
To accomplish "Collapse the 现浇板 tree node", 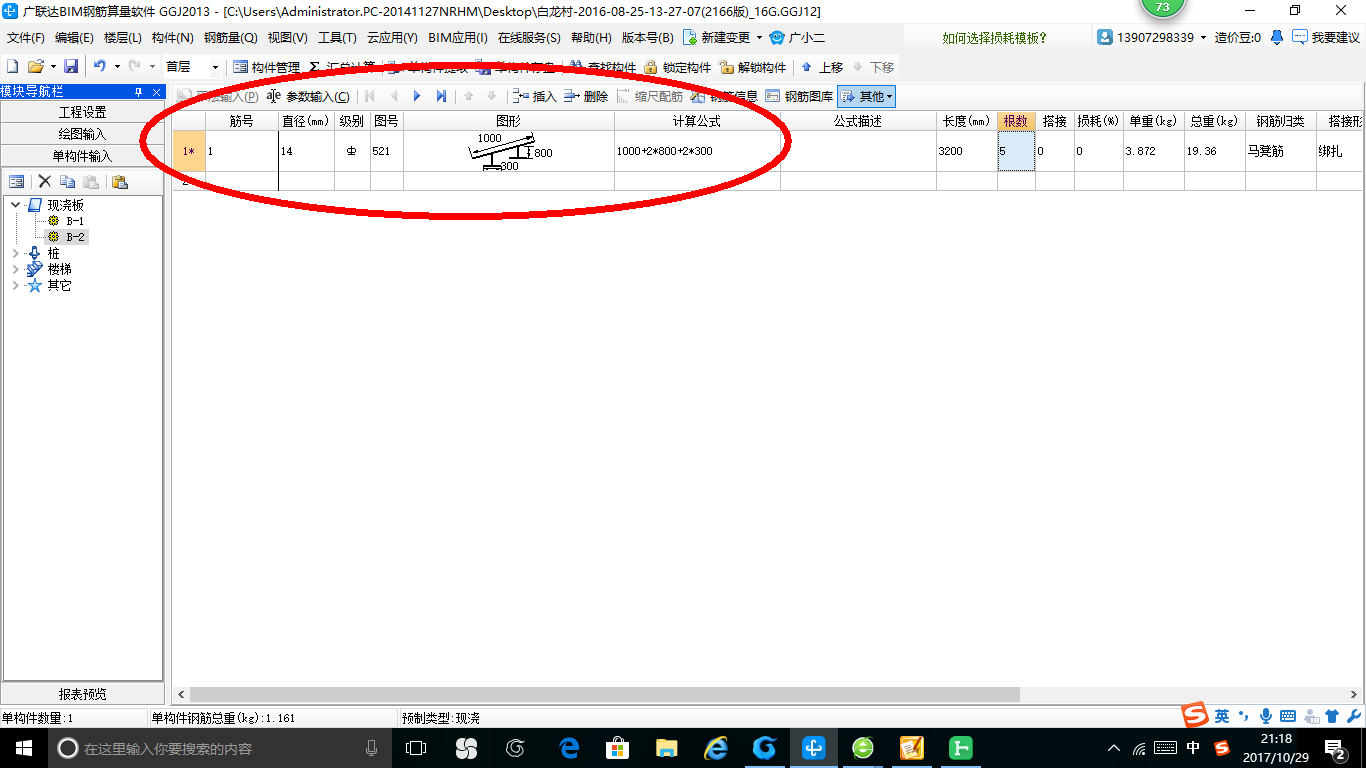I will (x=15, y=205).
